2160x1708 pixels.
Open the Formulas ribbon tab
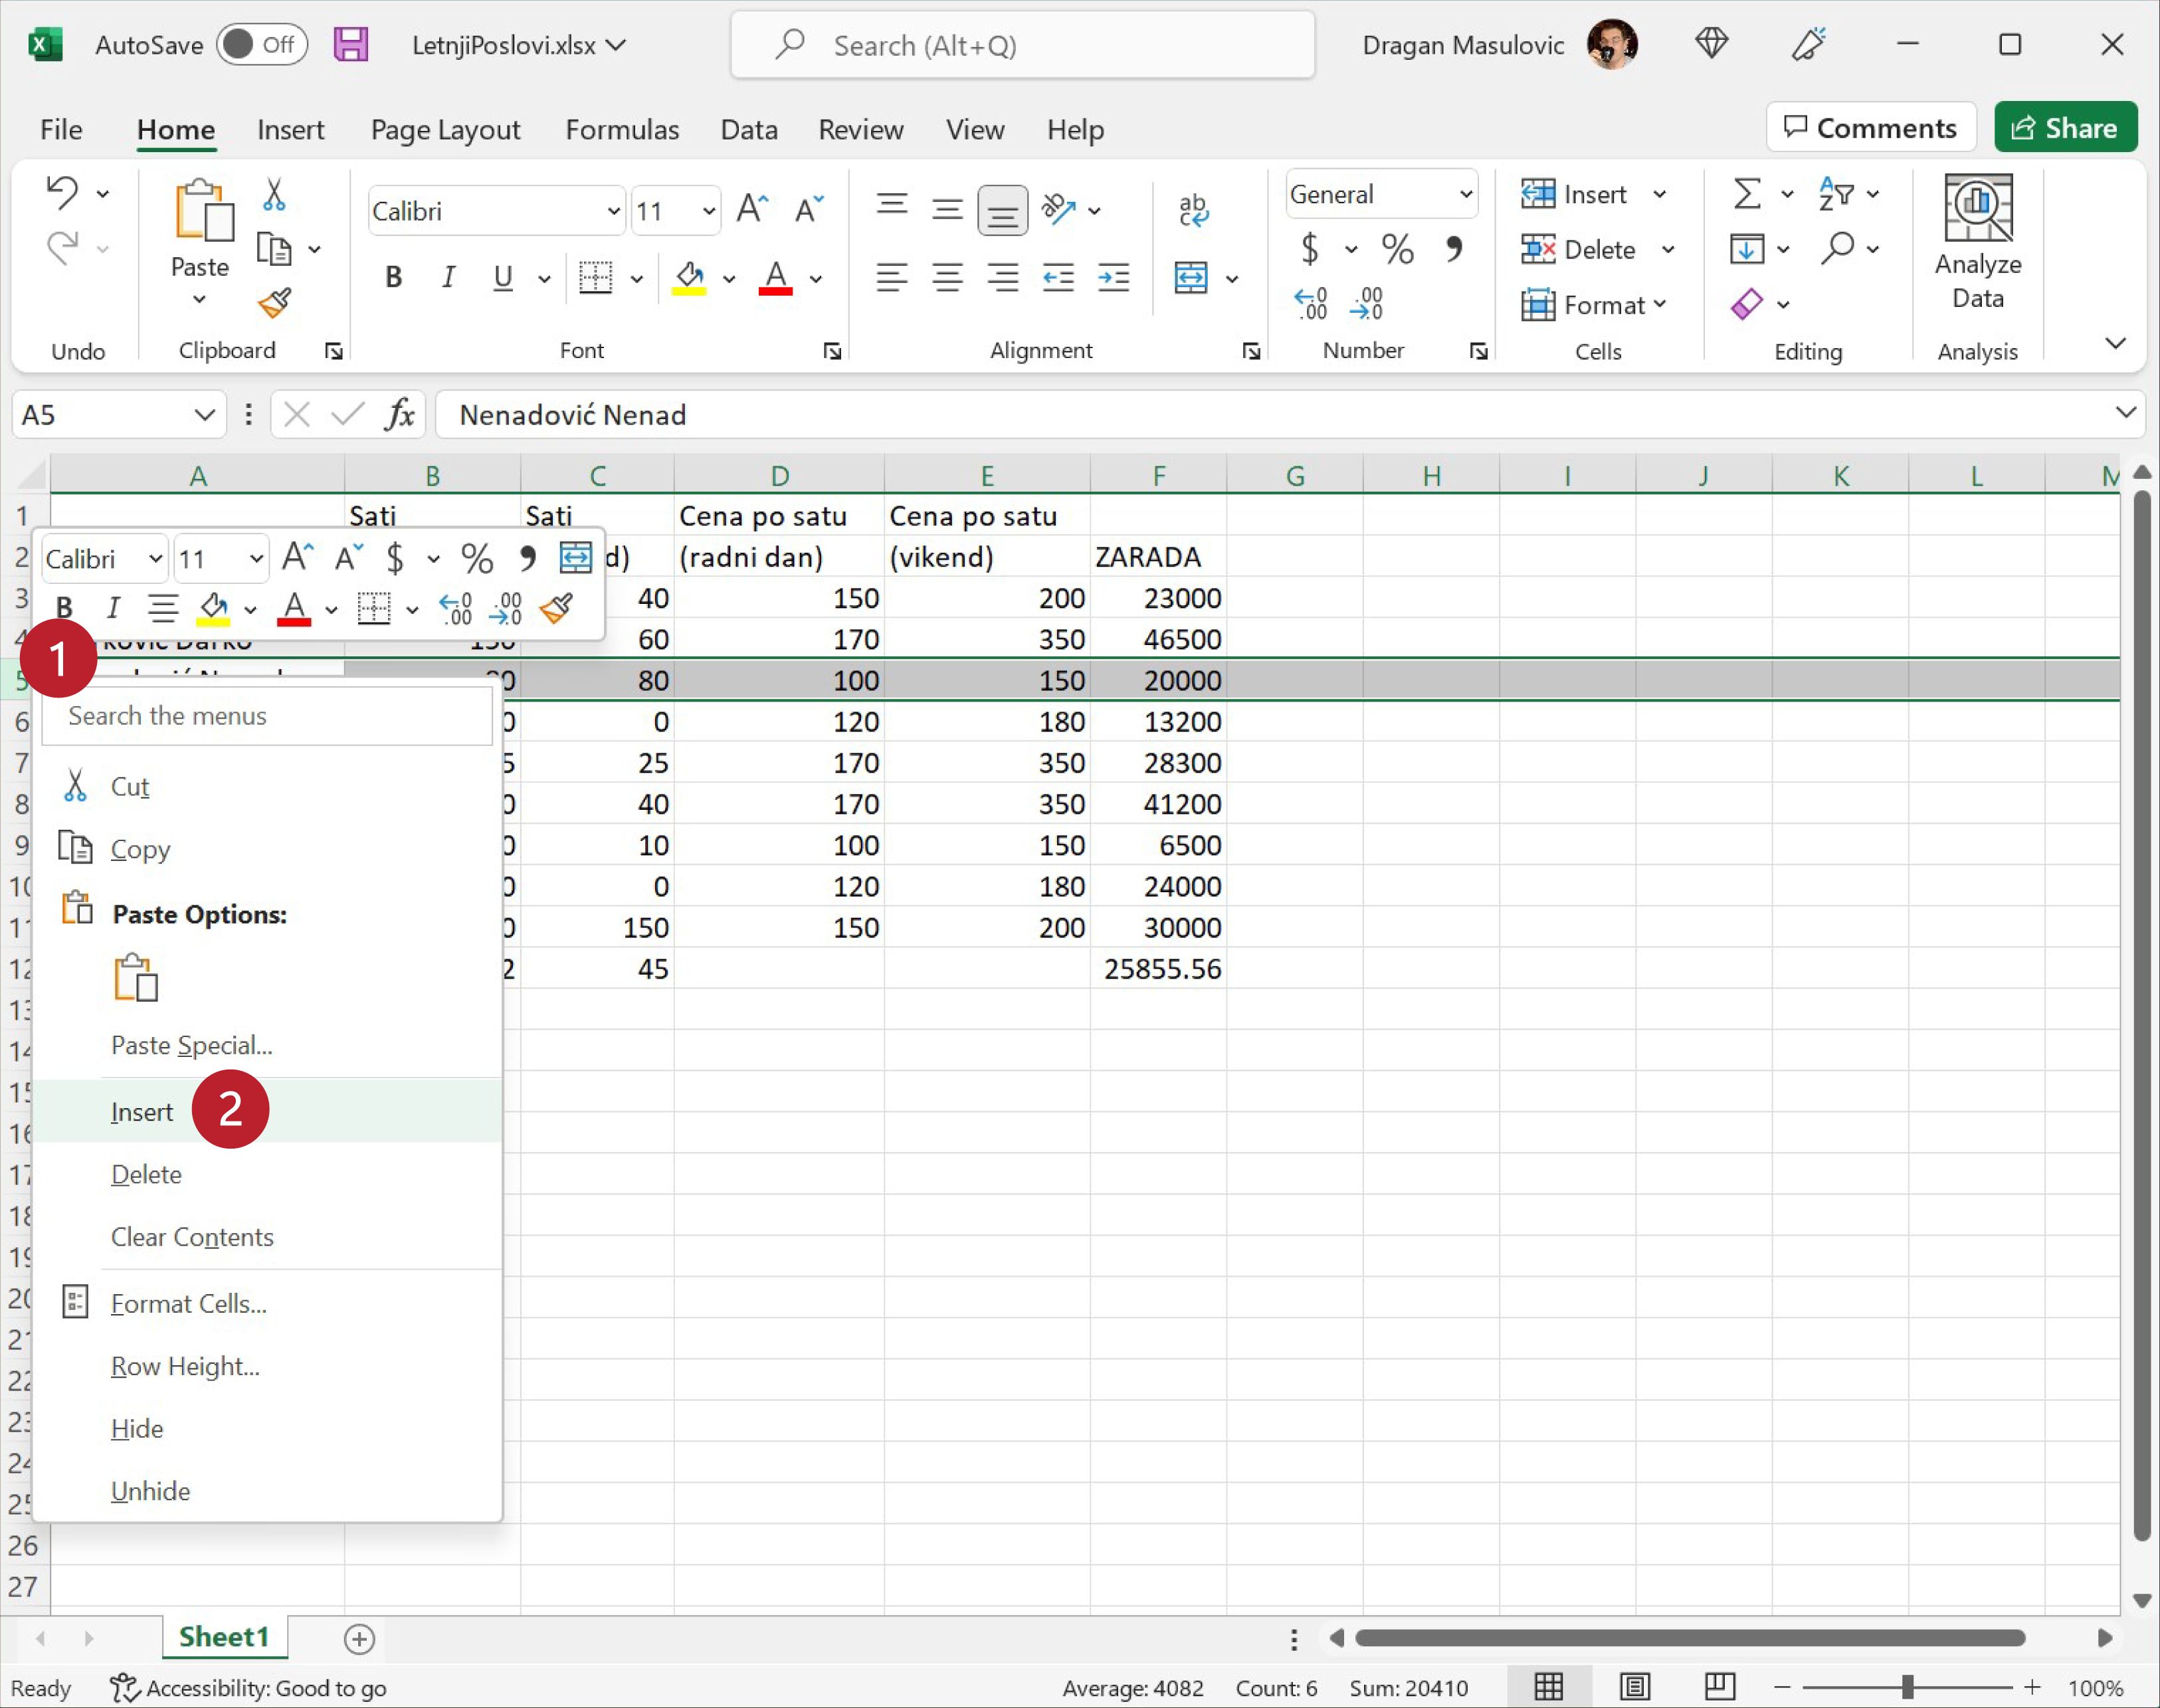[621, 130]
